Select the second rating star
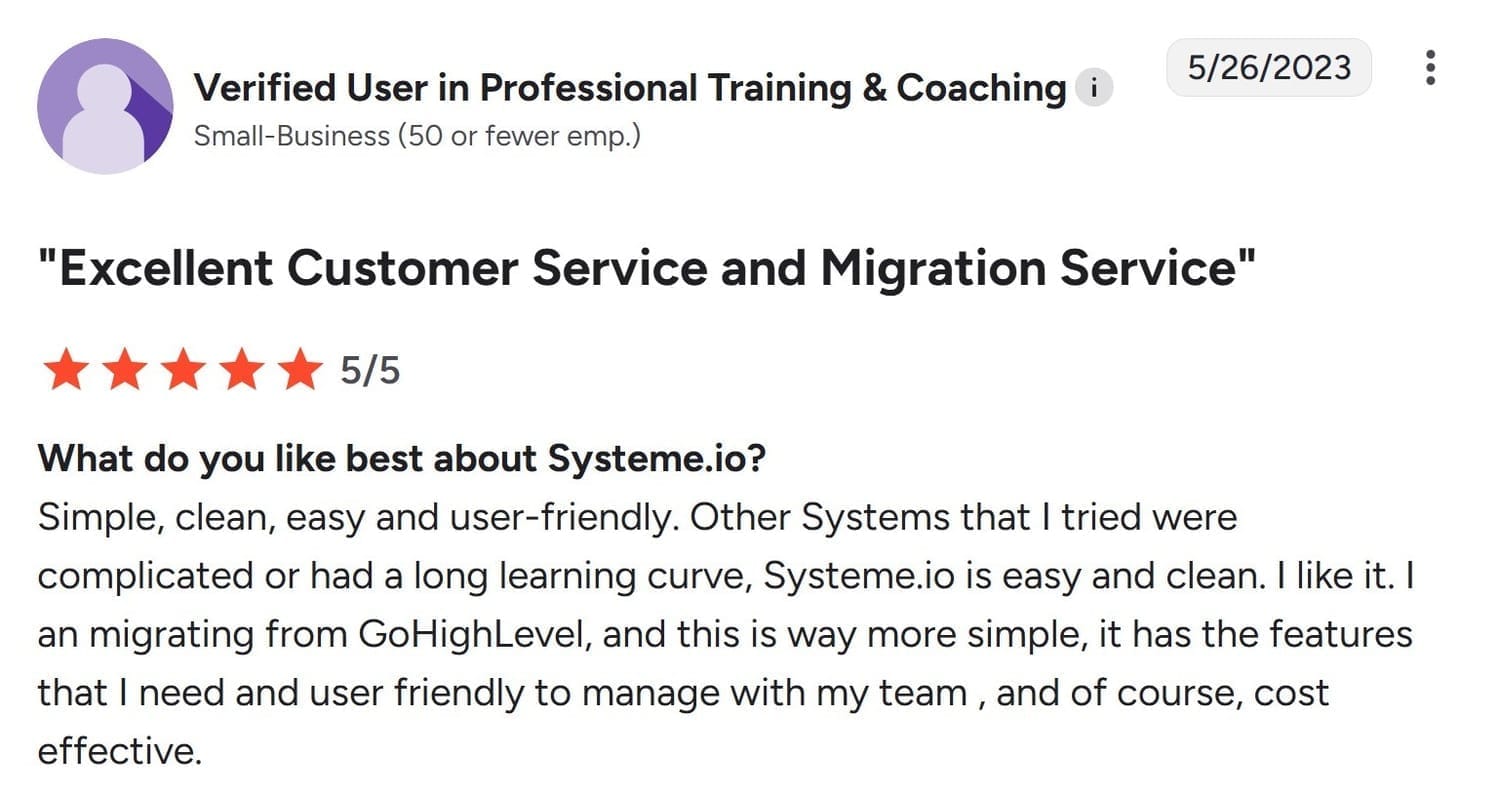Image resolution: width=1500 pixels, height=800 pixels. click(124, 370)
